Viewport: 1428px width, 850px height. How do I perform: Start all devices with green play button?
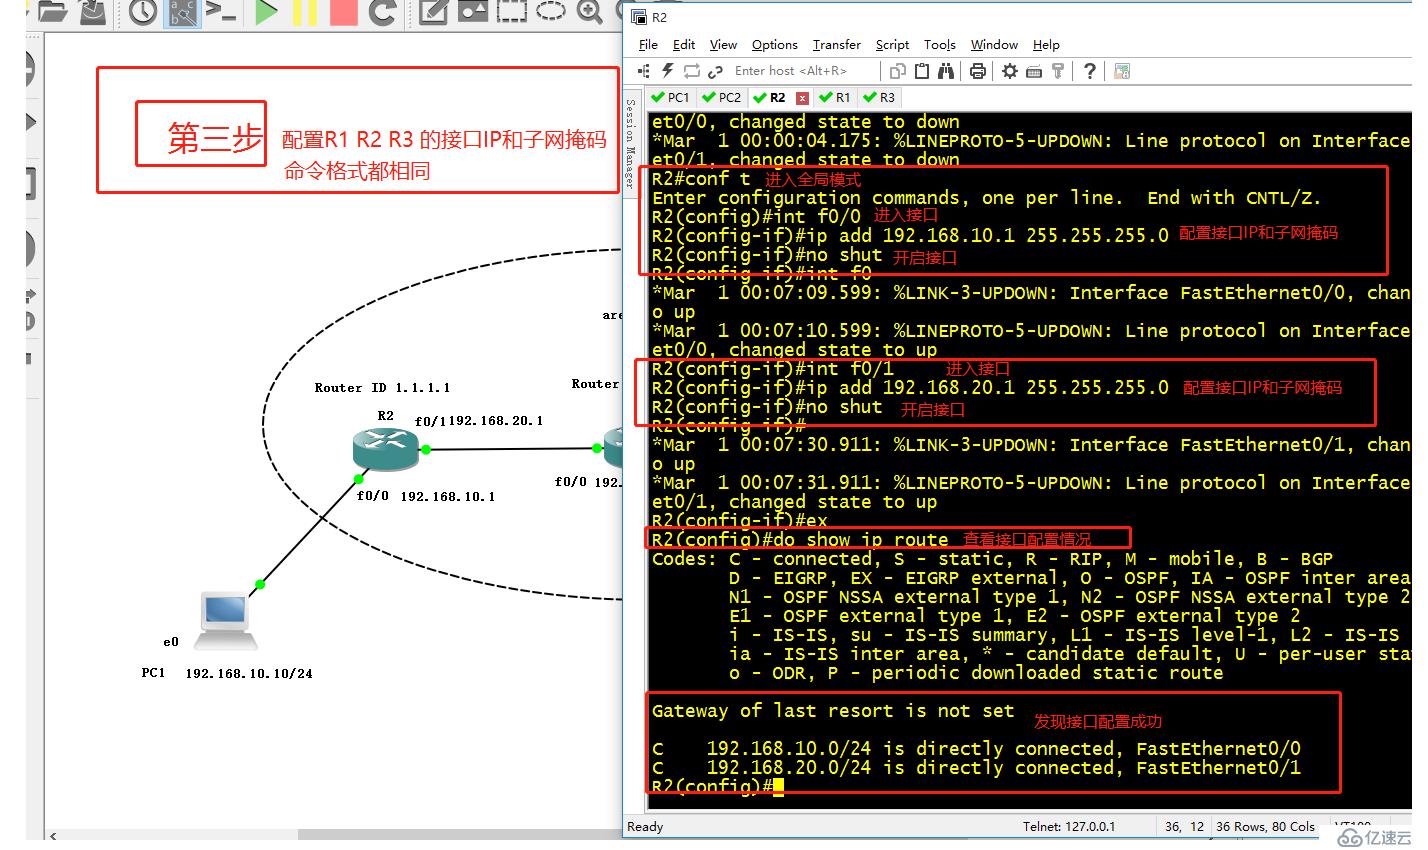pyautogui.click(x=266, y=12)
